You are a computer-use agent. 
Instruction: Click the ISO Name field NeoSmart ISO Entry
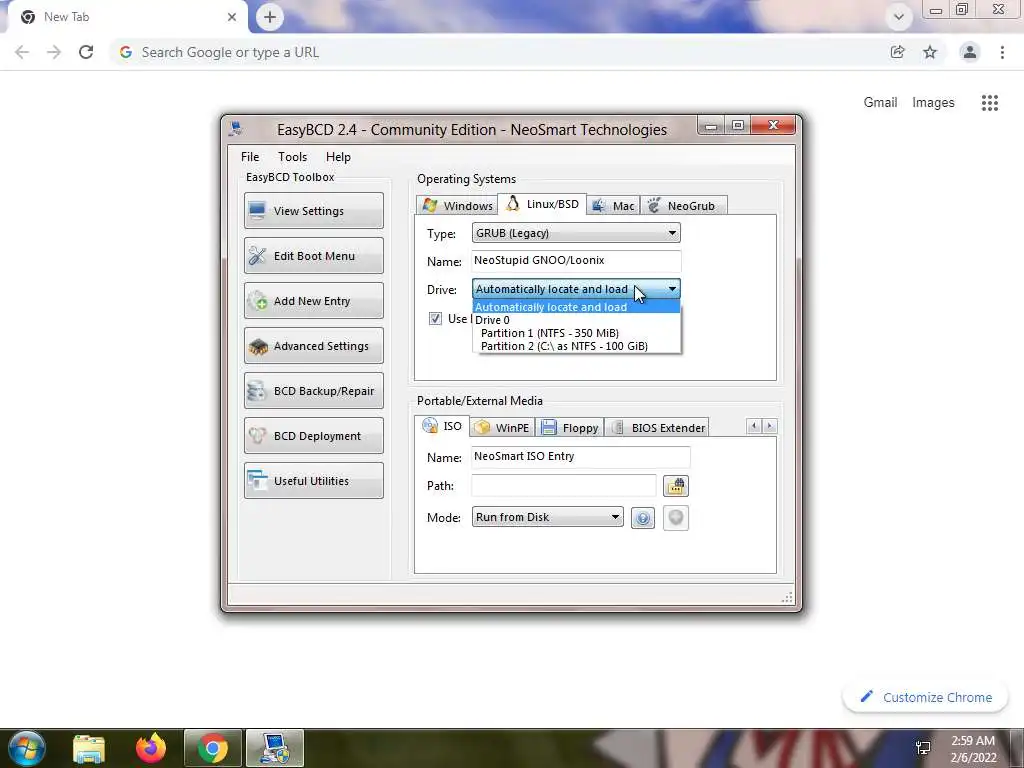[581, 456]
